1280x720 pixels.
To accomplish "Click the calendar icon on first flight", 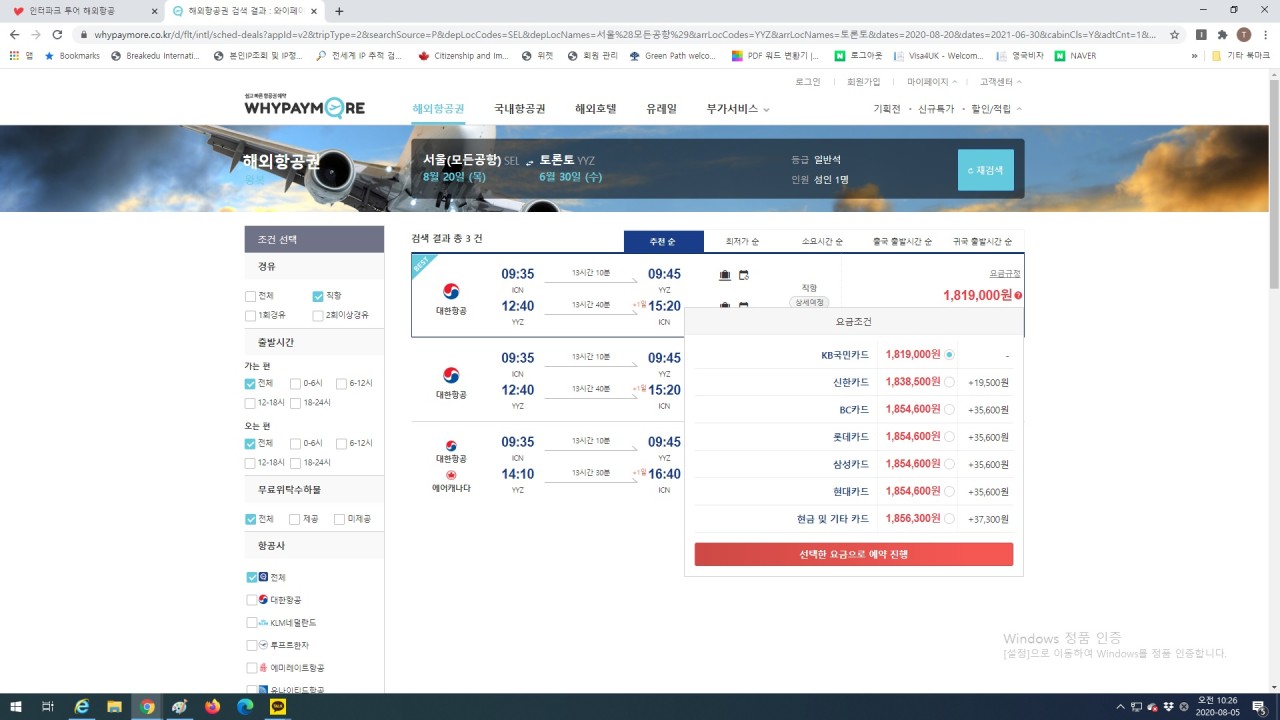I will coord(743,275).
